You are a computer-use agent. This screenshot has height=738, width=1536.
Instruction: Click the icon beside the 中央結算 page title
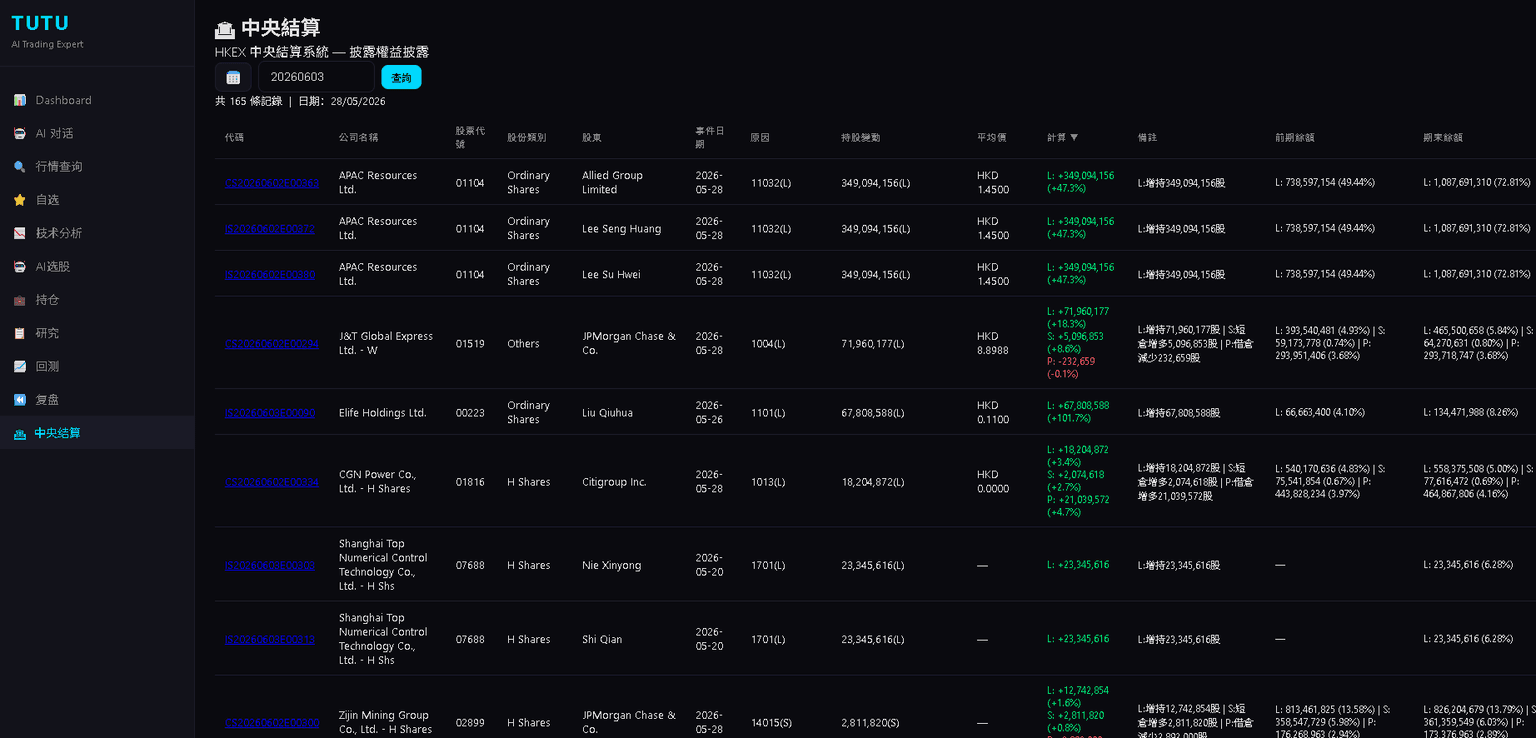pos(225,29)
